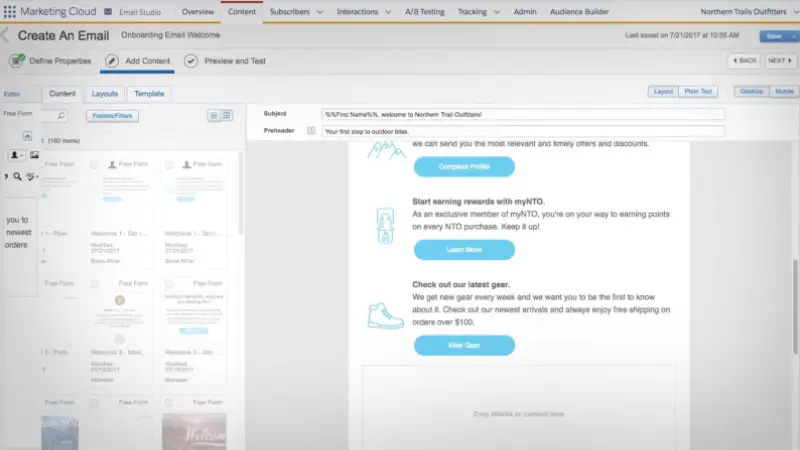800x450 pixels.
Task: Click the NEXT button
Action: (780, 61)
